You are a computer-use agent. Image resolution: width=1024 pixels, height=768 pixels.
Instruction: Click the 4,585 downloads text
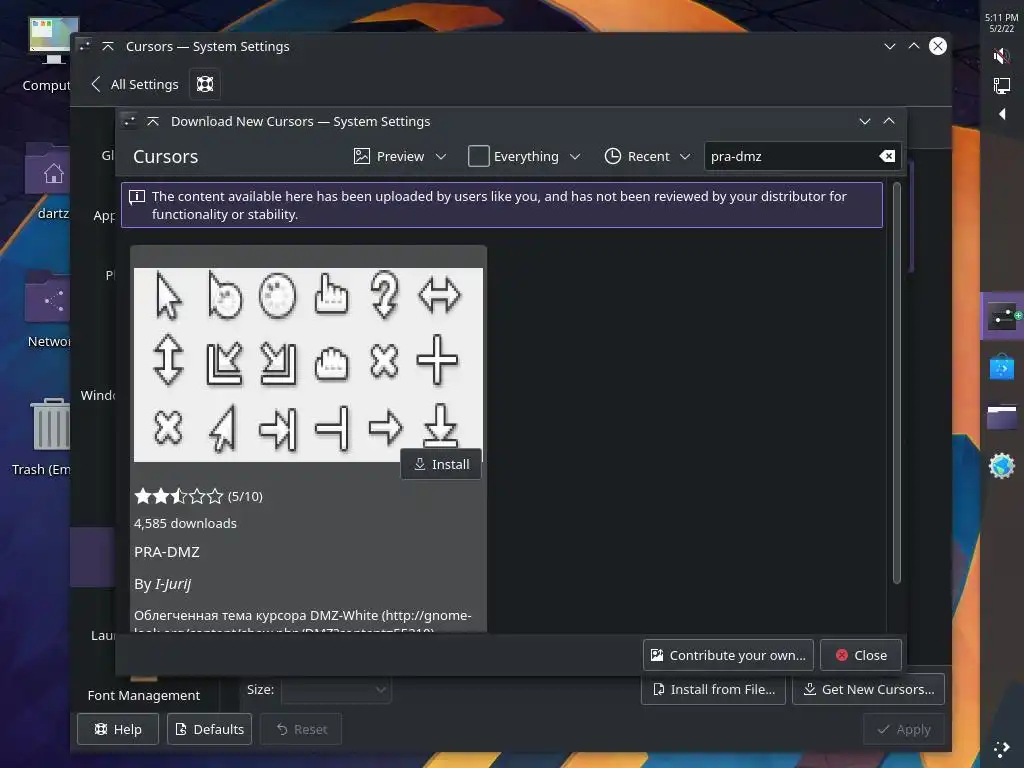(x=185, y=523)
